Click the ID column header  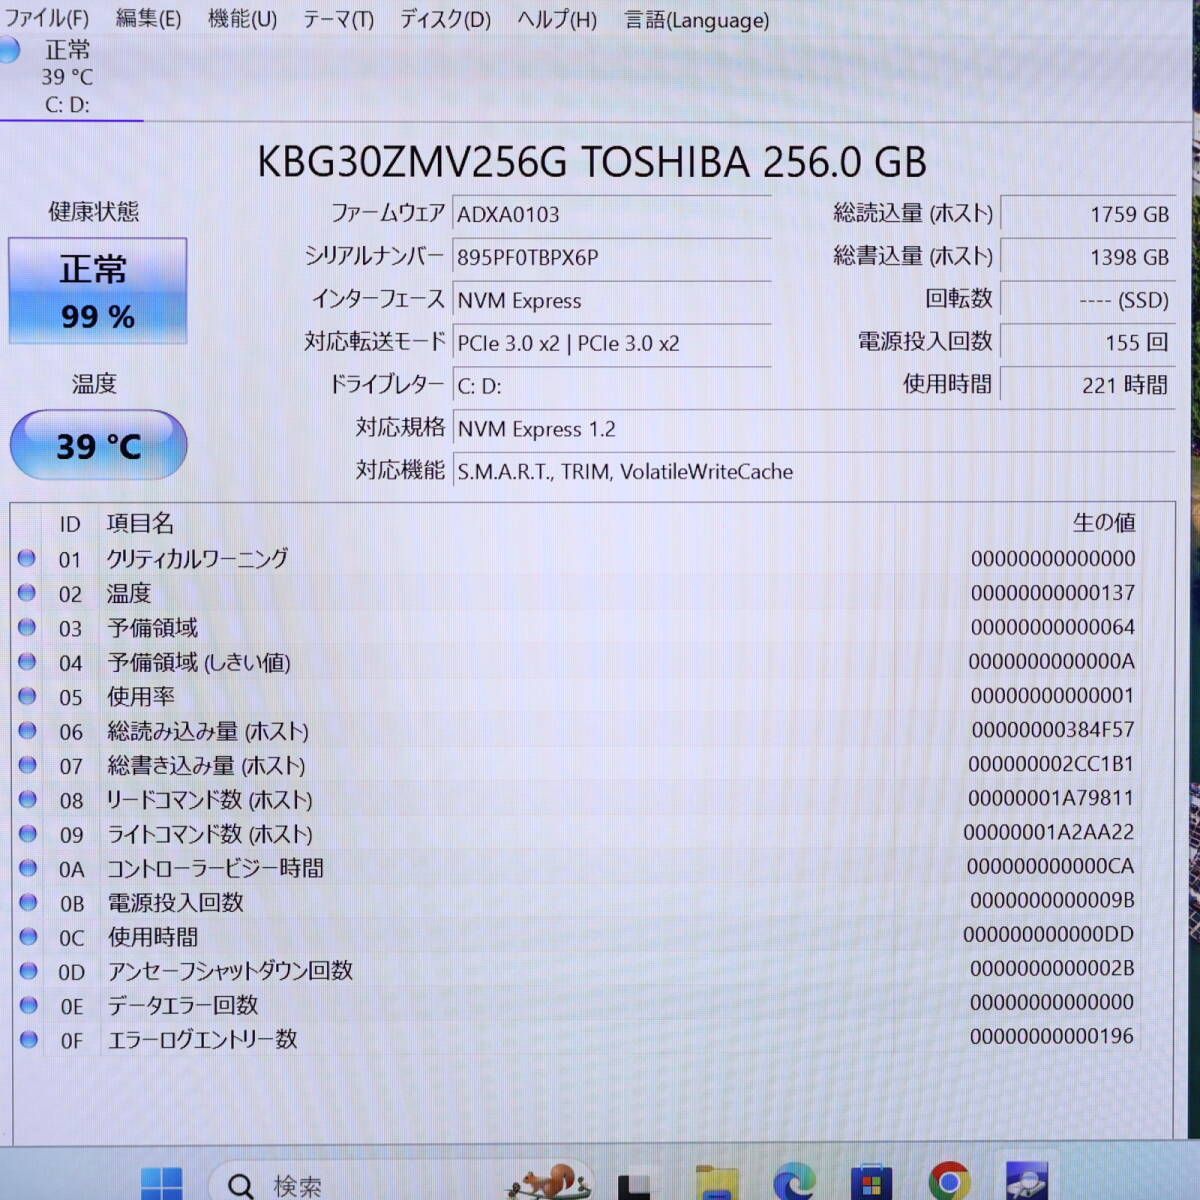(x=69, y=524)
